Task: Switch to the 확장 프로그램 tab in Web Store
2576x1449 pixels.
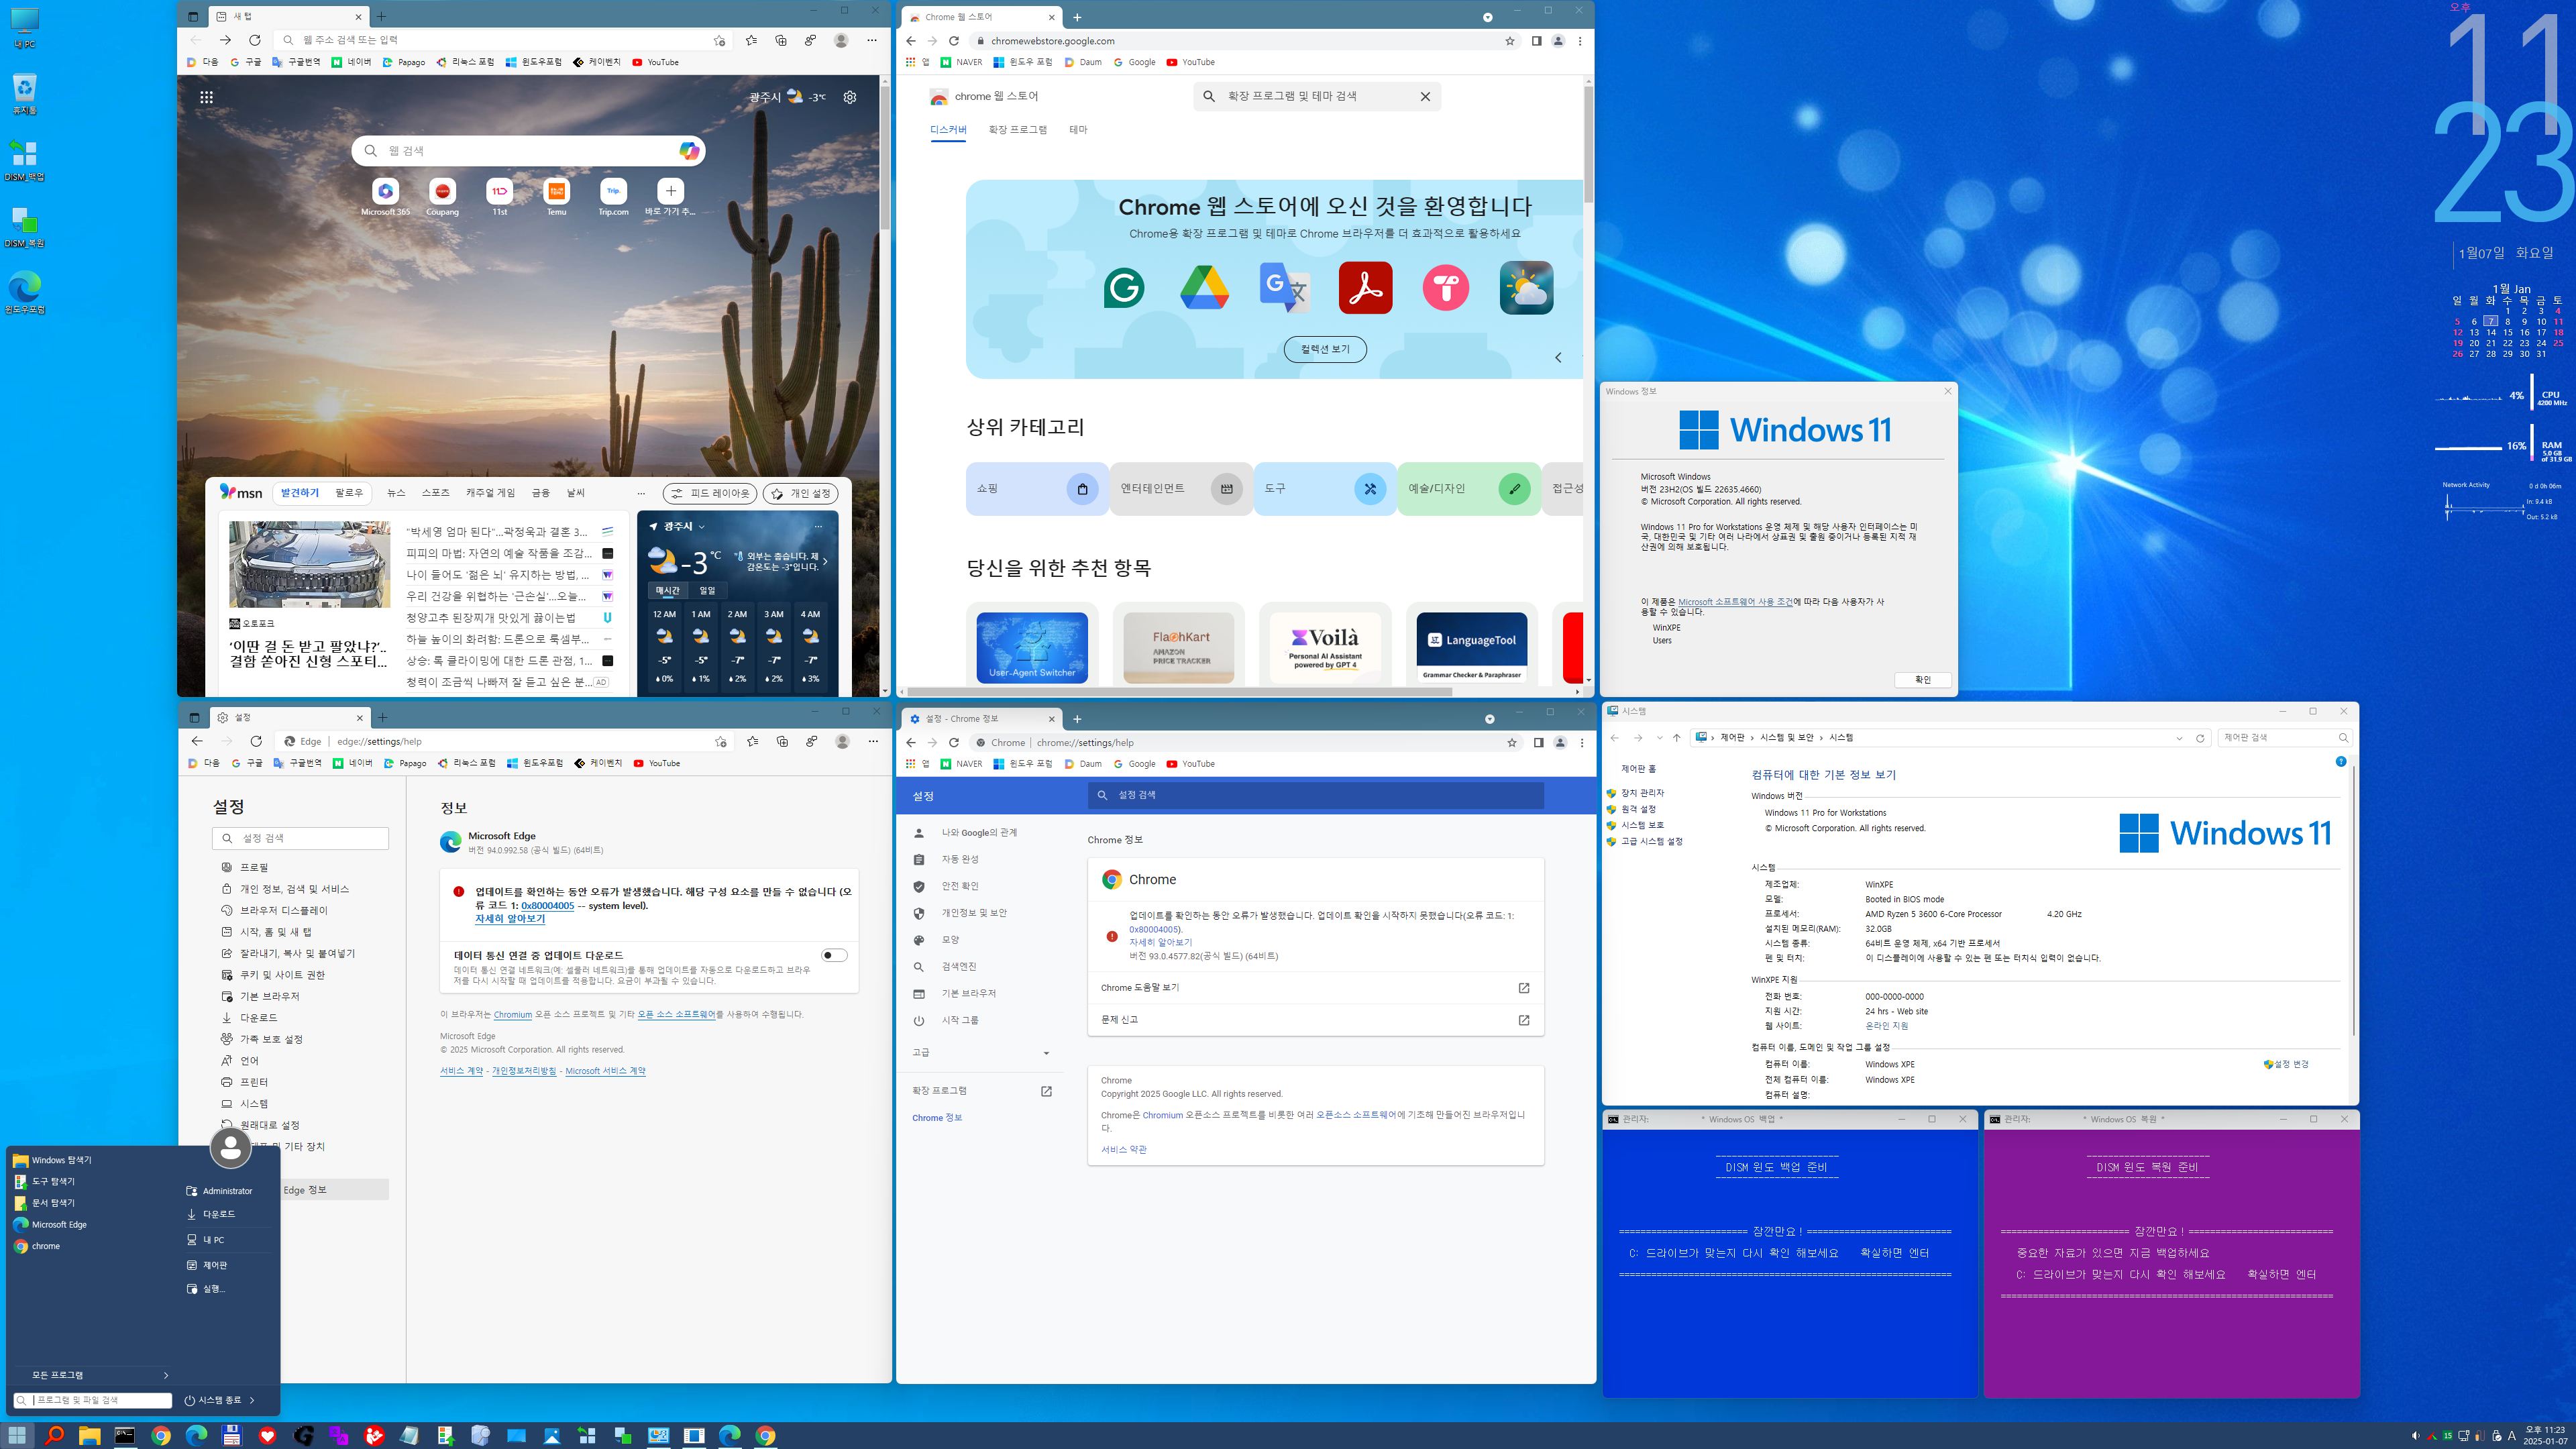Action: pyautogui.click(x=1017, y=130)
